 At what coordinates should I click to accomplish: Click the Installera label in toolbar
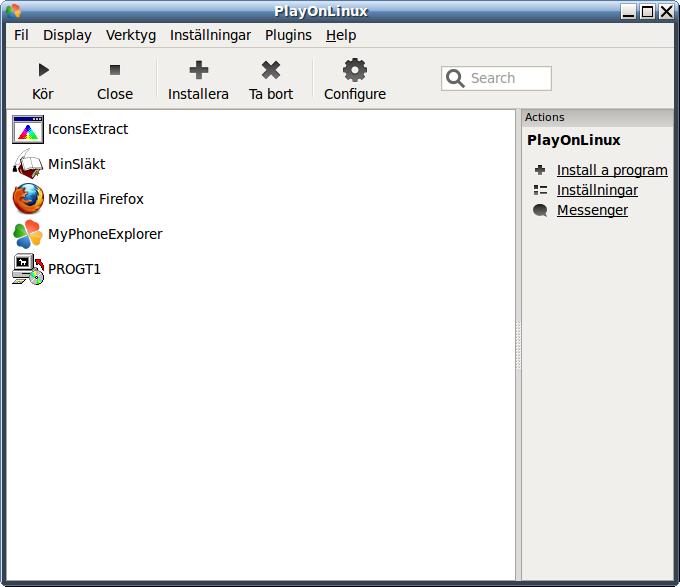point(198,94)
